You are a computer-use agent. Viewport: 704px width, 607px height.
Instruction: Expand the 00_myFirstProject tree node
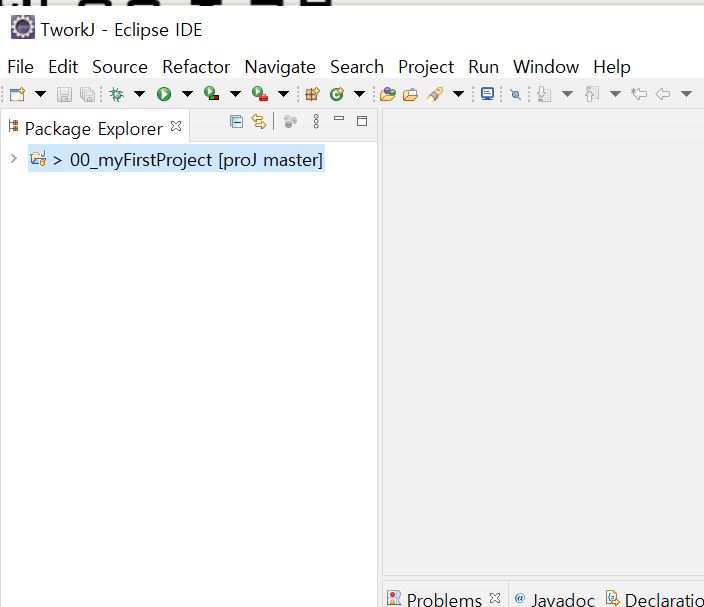[13, 158]
